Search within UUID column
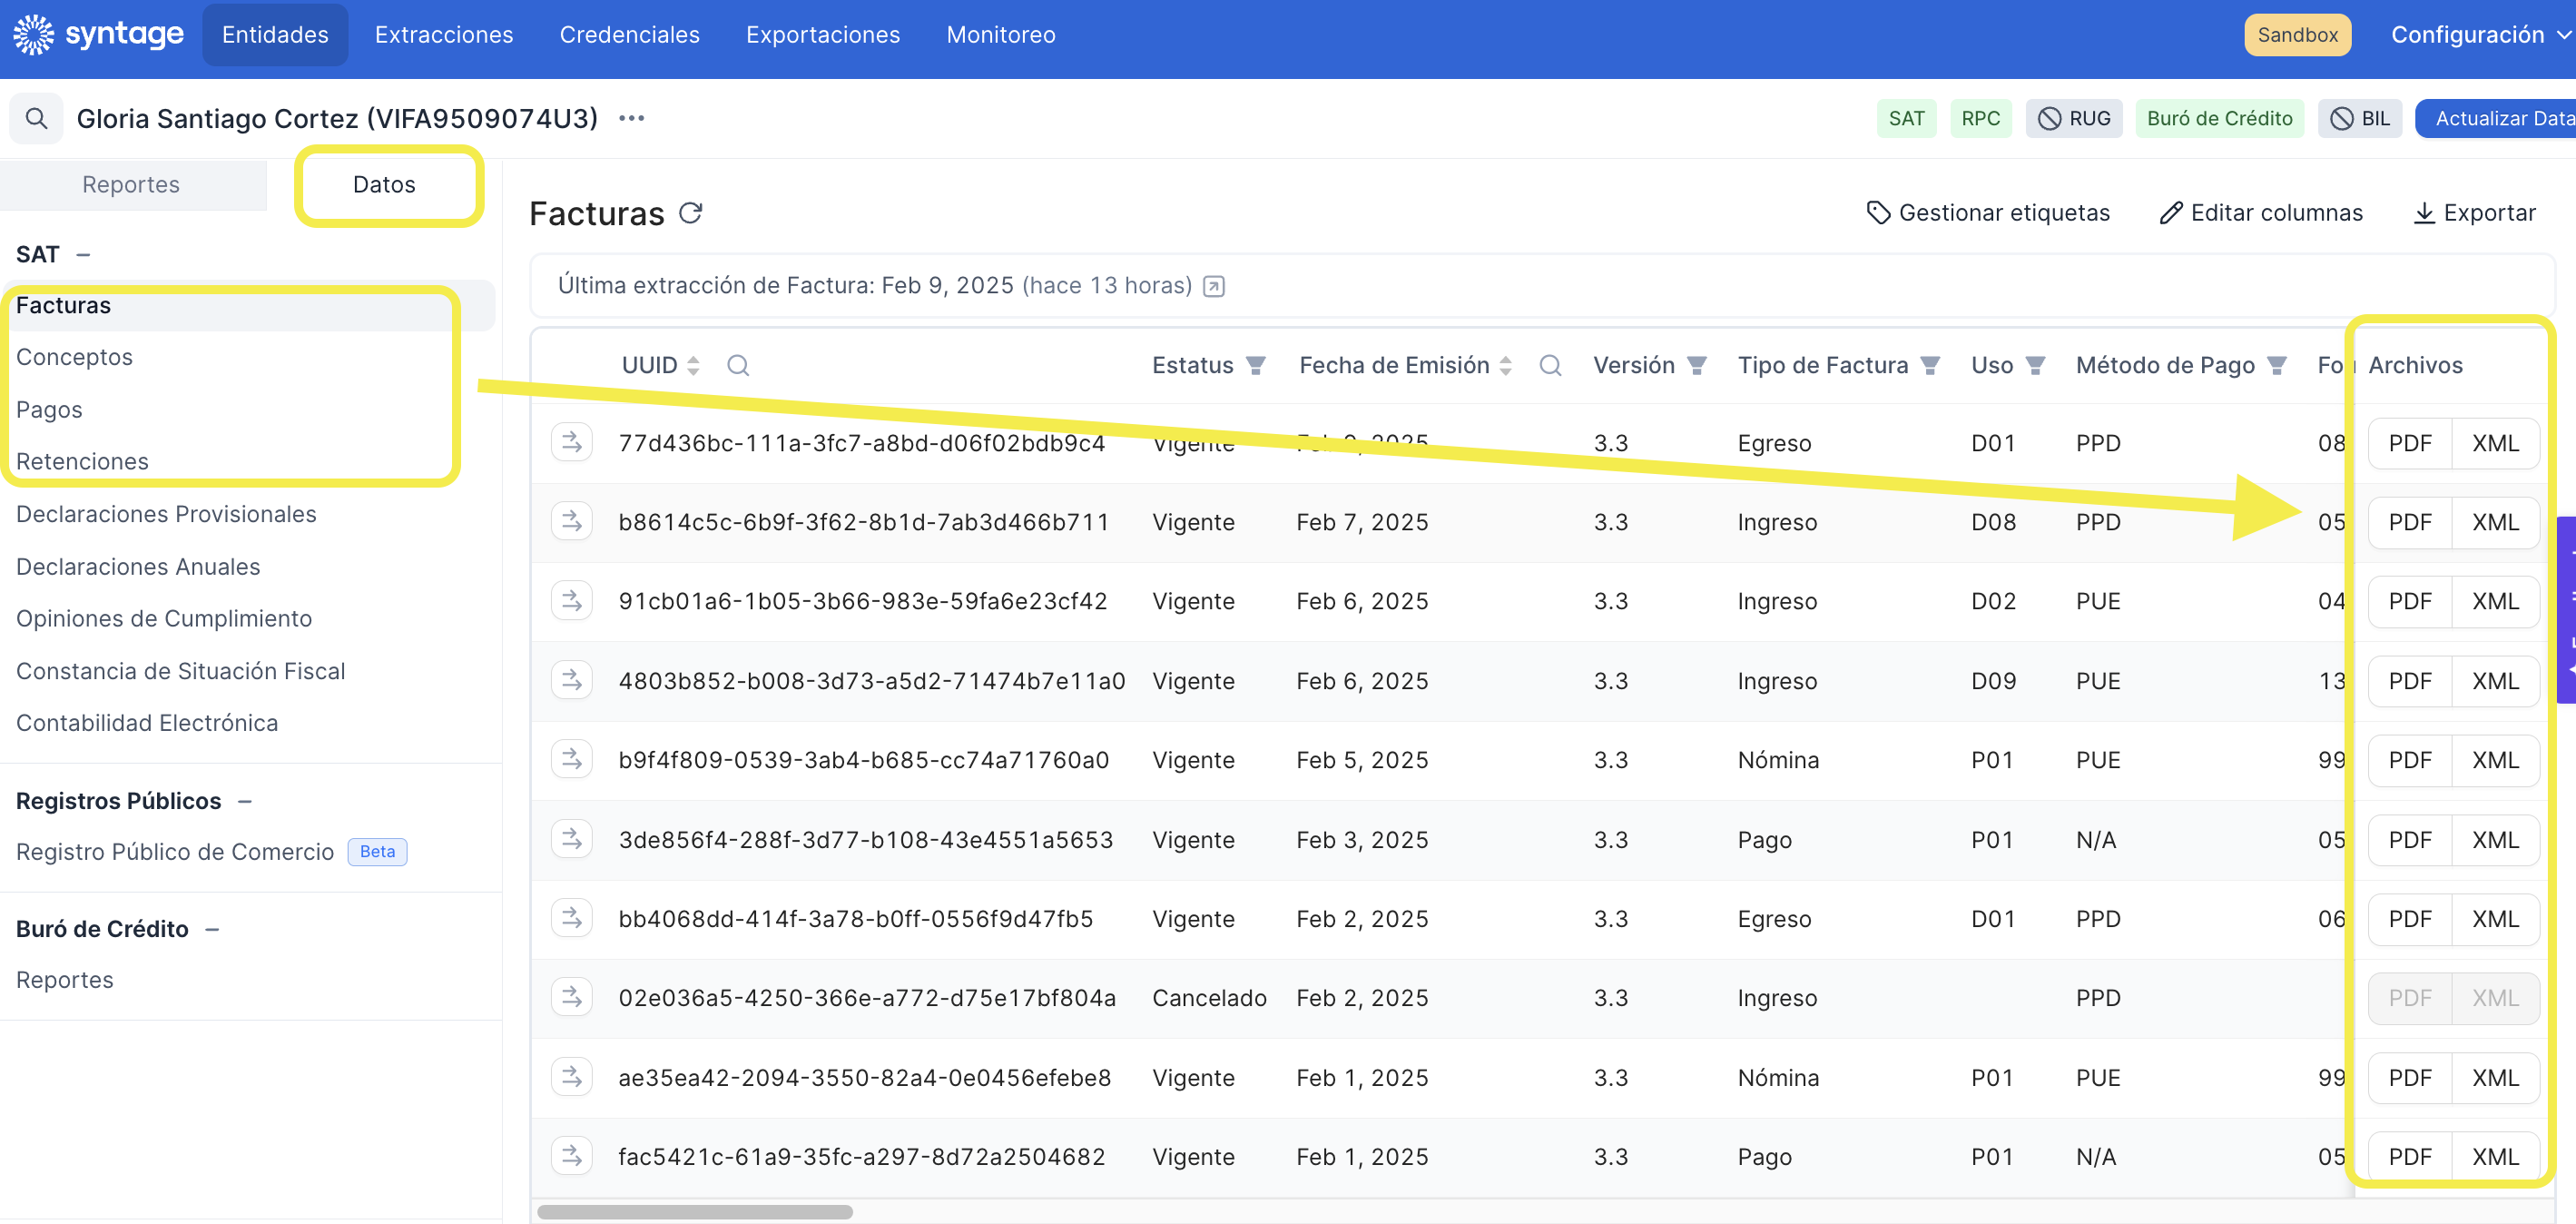The image size is (2576, 1224). pyautogui.click(x=738, y=365)
